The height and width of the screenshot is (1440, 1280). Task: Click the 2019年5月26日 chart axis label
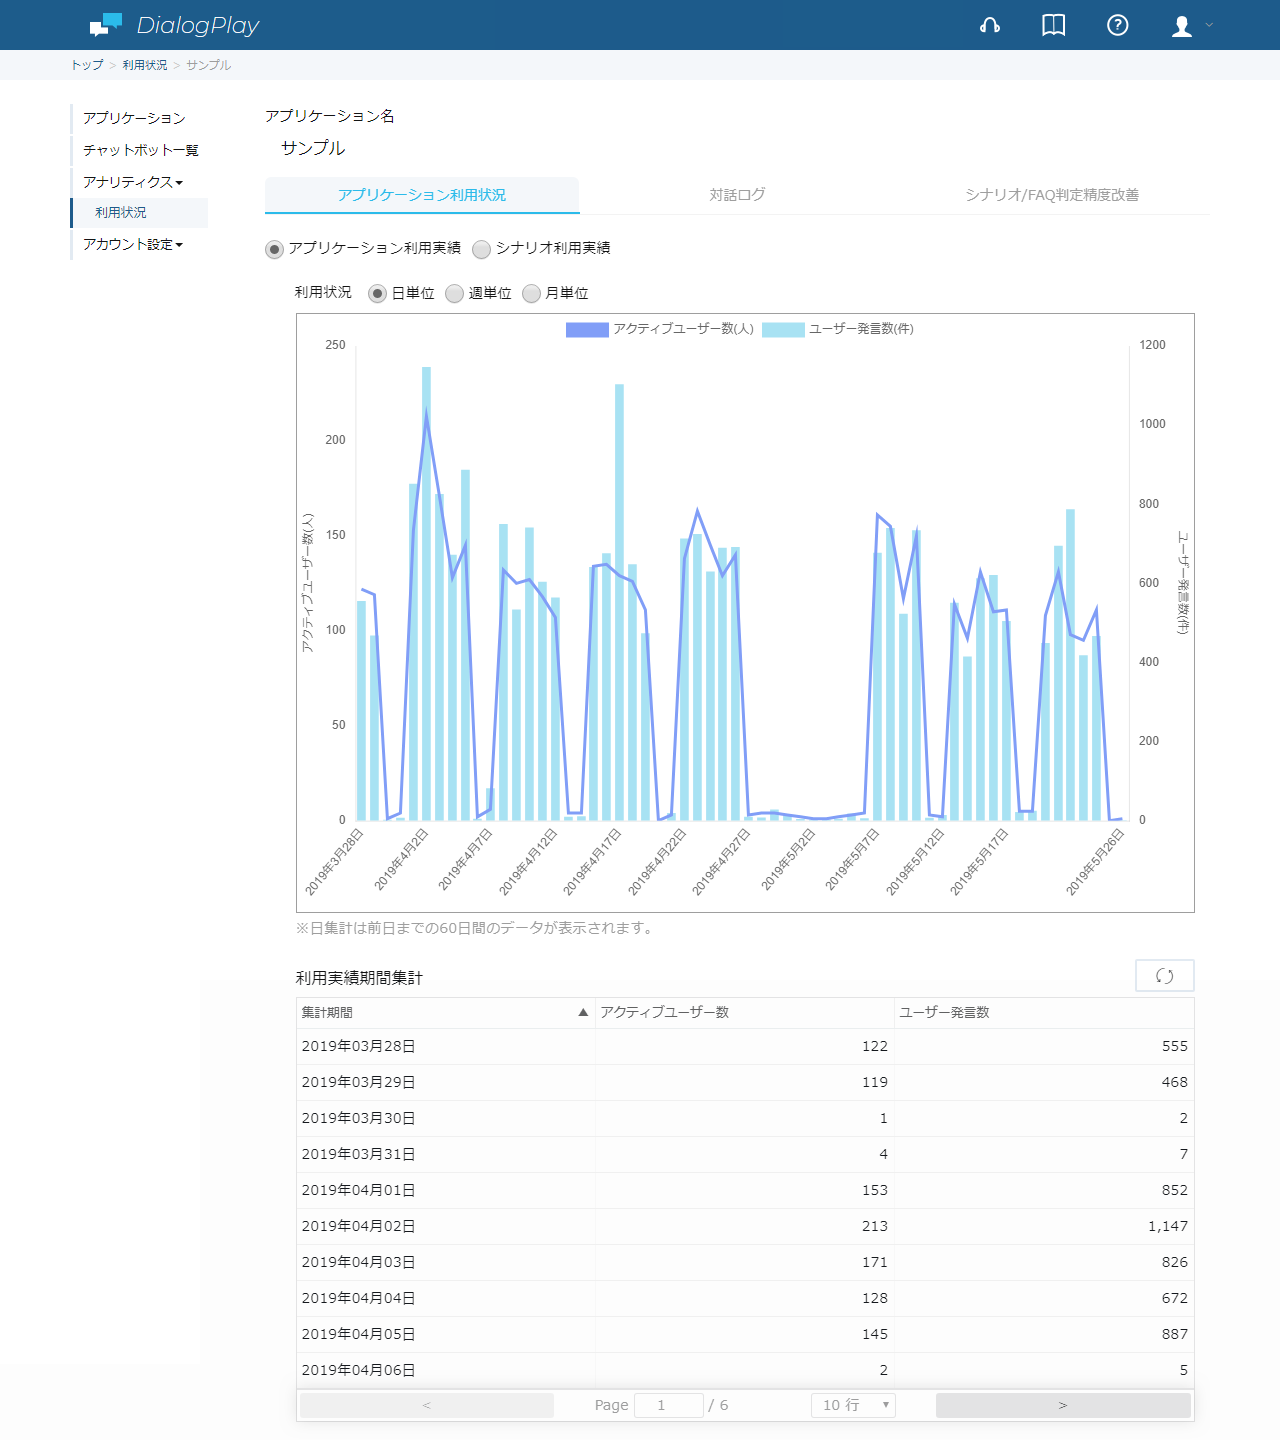[1095, 861]
